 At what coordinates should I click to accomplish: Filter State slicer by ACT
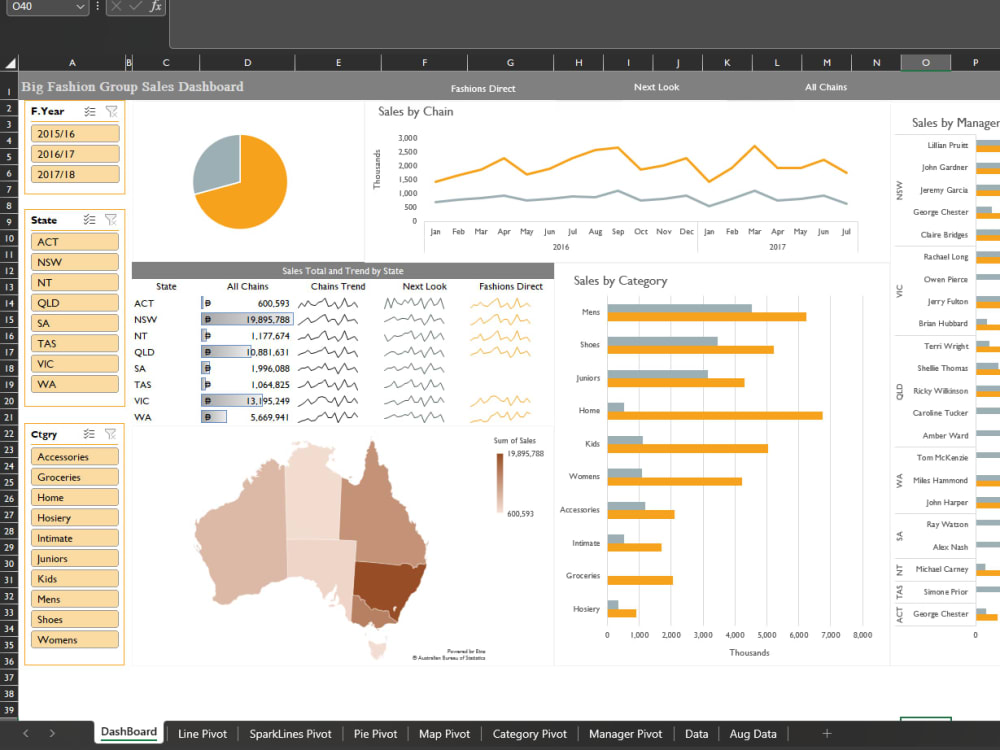pos(75,242)
